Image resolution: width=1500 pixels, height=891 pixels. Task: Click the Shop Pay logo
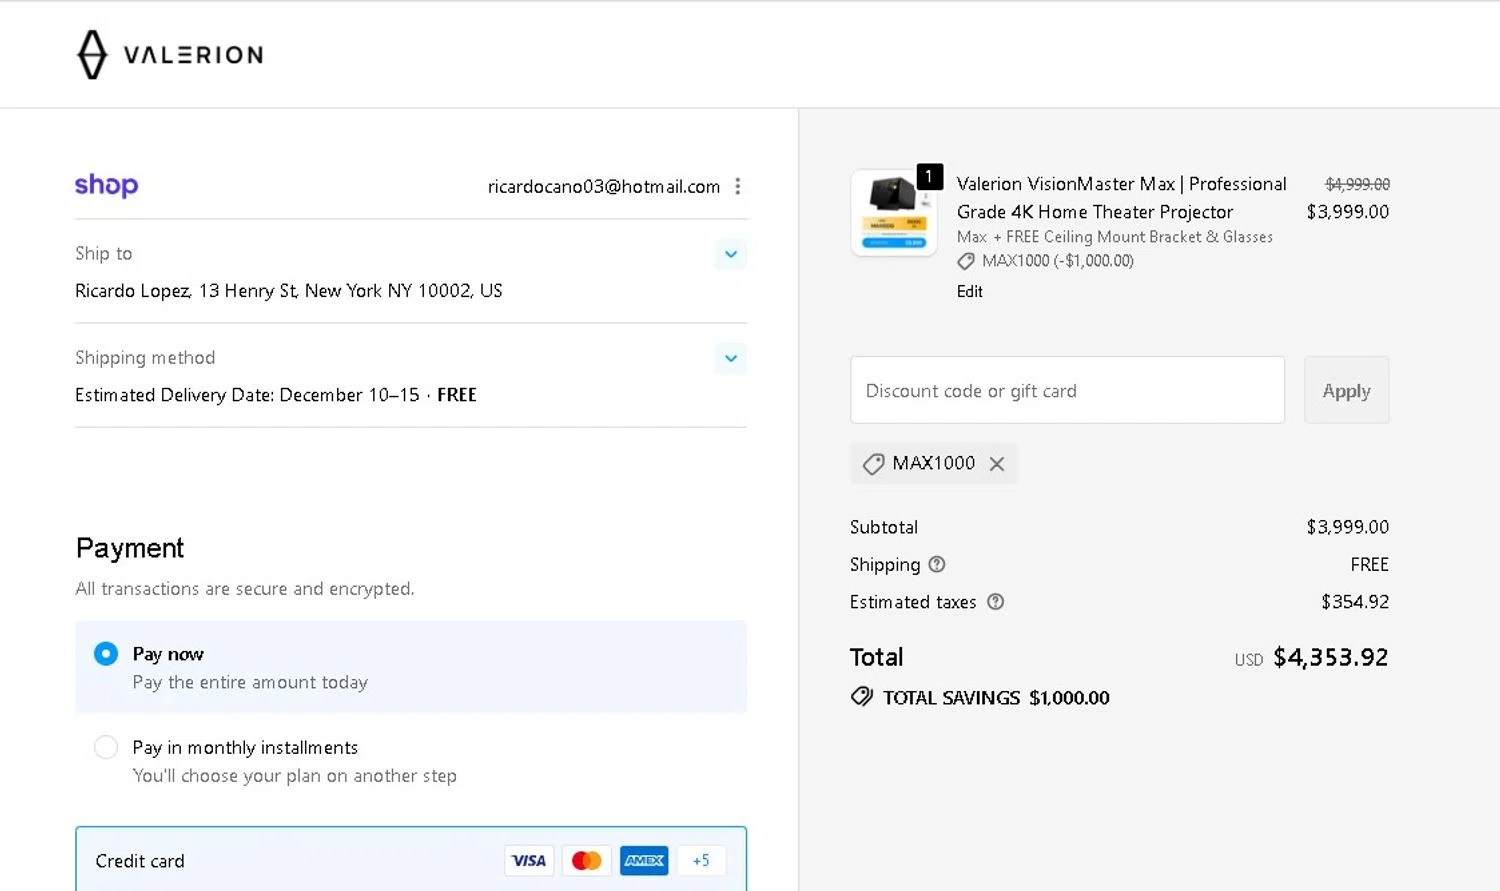106,185
